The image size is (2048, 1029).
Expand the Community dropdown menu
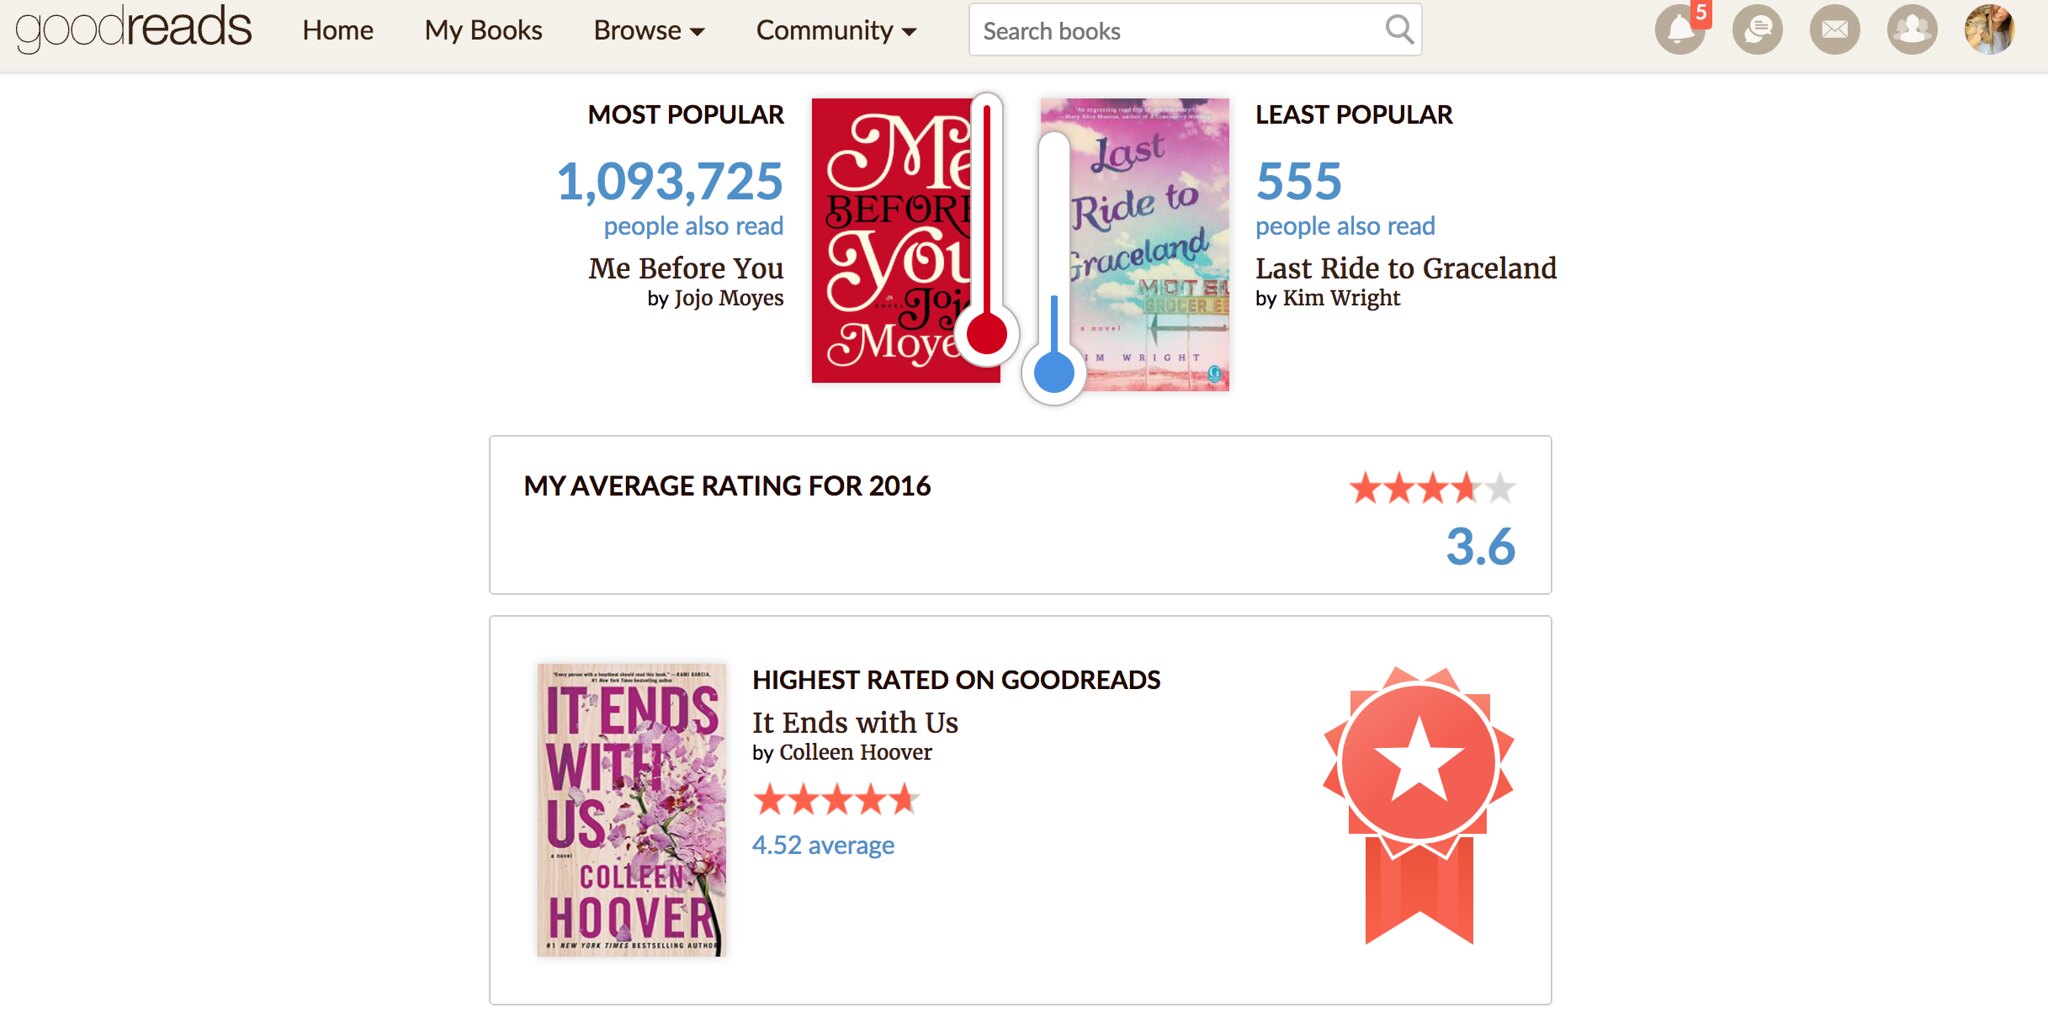point(836,31)
